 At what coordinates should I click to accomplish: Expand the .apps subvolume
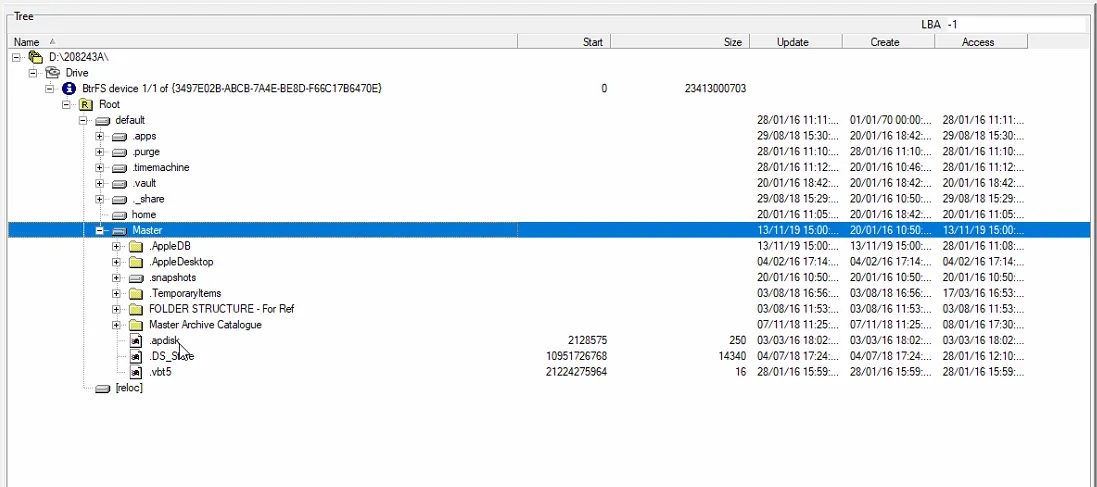click(100, 136)
